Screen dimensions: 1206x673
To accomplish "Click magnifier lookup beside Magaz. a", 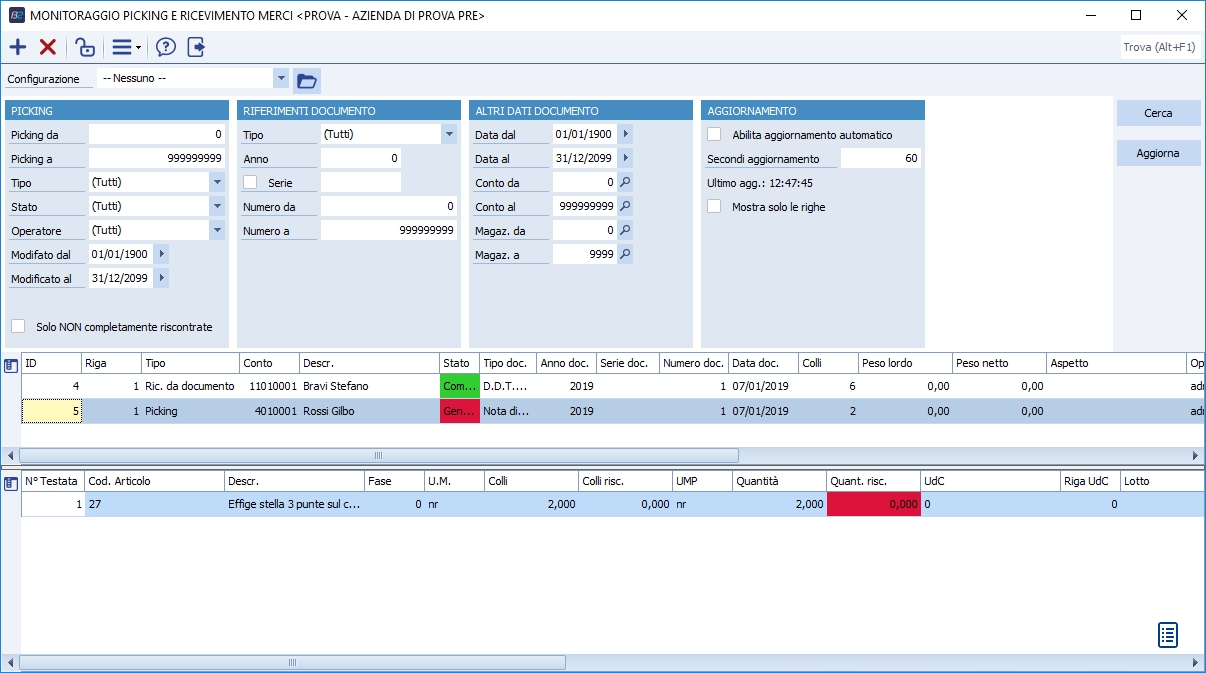I will click(x=625, y=254).
